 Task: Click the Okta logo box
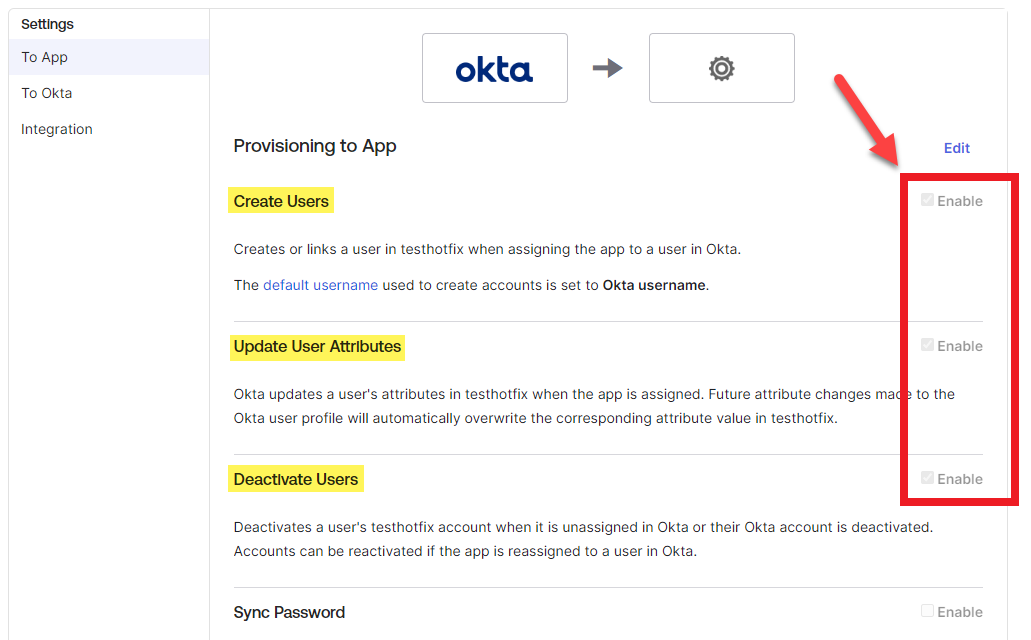[x=494, y=68]
